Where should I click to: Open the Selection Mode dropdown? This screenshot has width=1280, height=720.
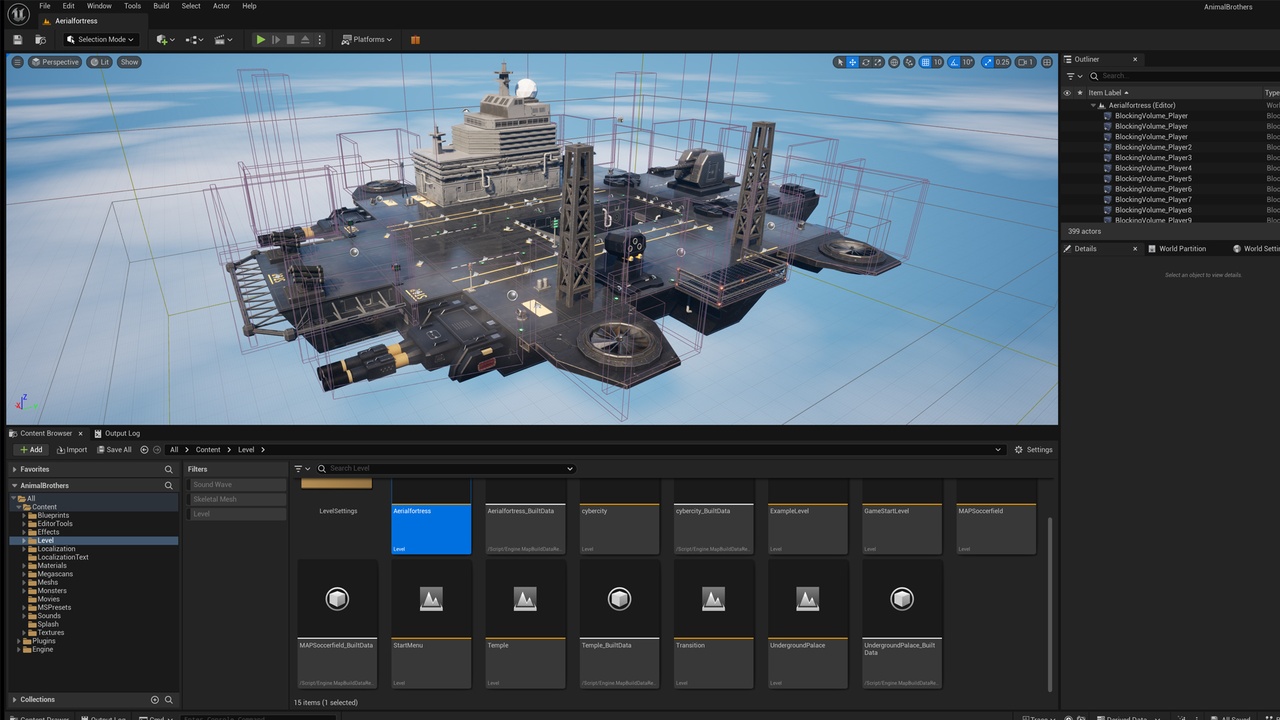click(x=101, y=40)
